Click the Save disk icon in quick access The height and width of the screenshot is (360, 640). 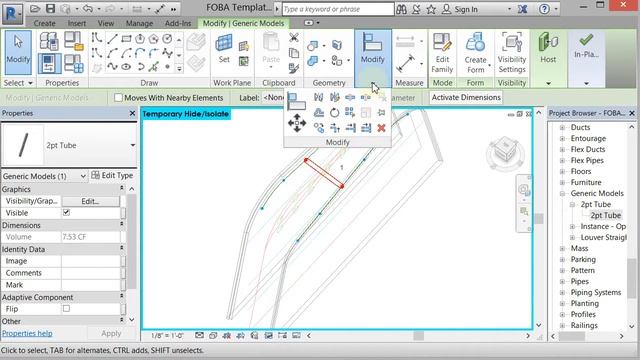pos(50,9)
